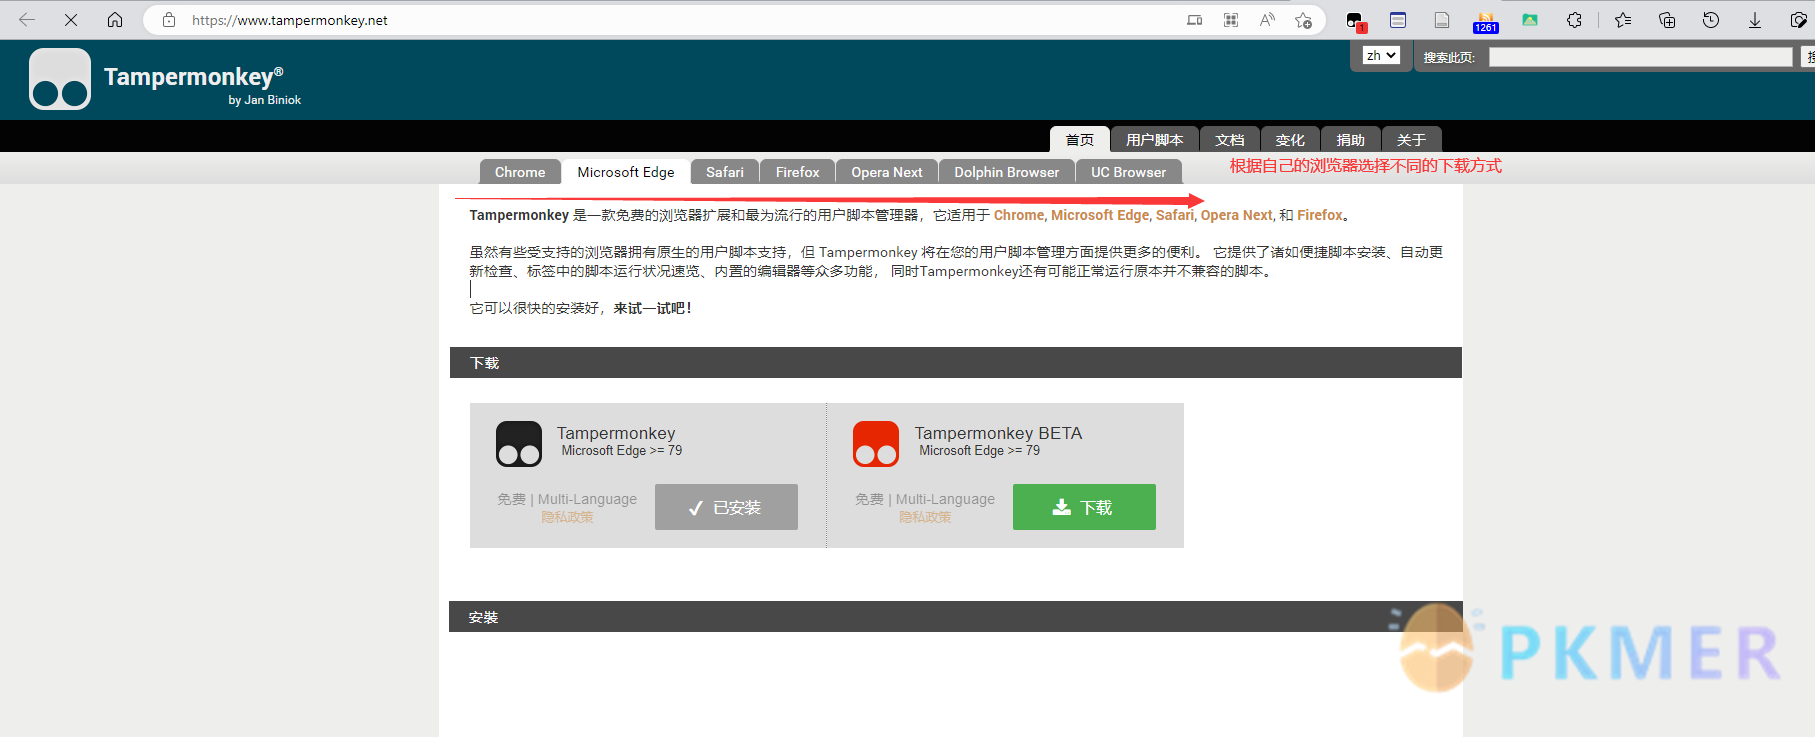Open the Favorites list icon
This screenshot has width=1815, height=737.
pos(1623,20)
